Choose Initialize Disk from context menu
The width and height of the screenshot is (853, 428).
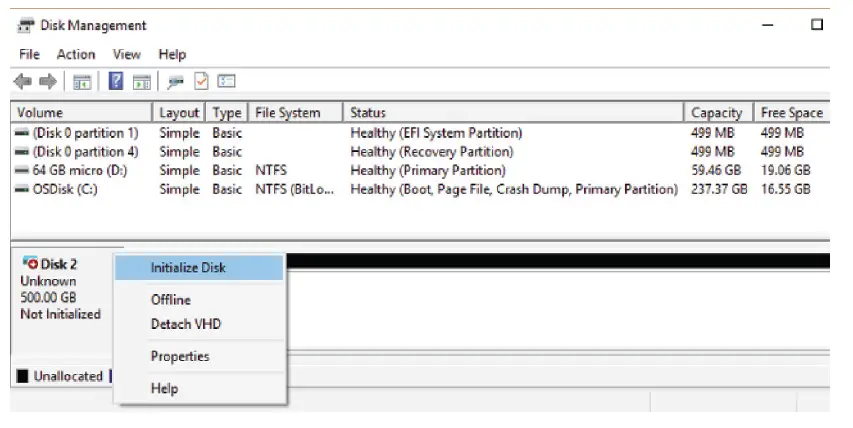pos(199,268)
